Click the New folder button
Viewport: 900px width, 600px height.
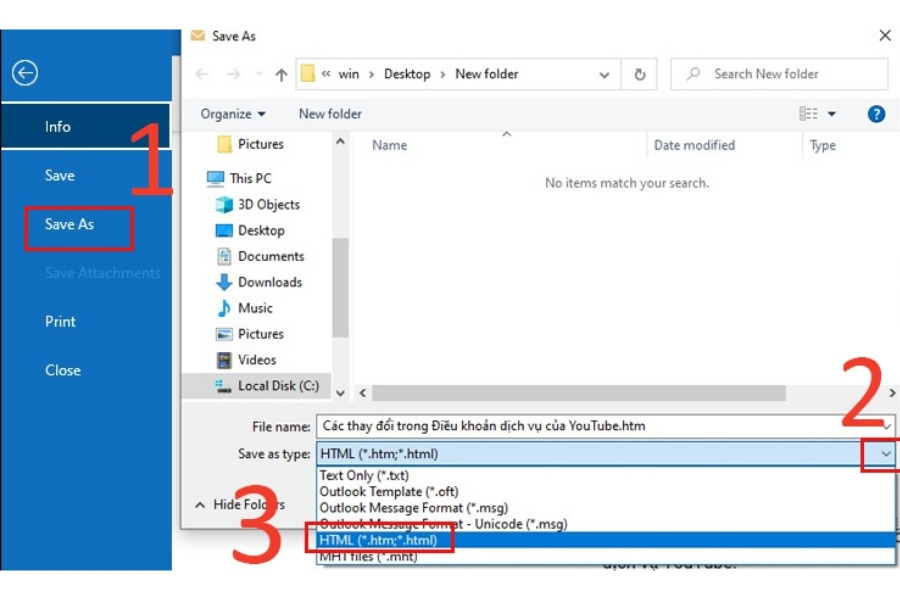pyautogui.click(x=330, y=114)
